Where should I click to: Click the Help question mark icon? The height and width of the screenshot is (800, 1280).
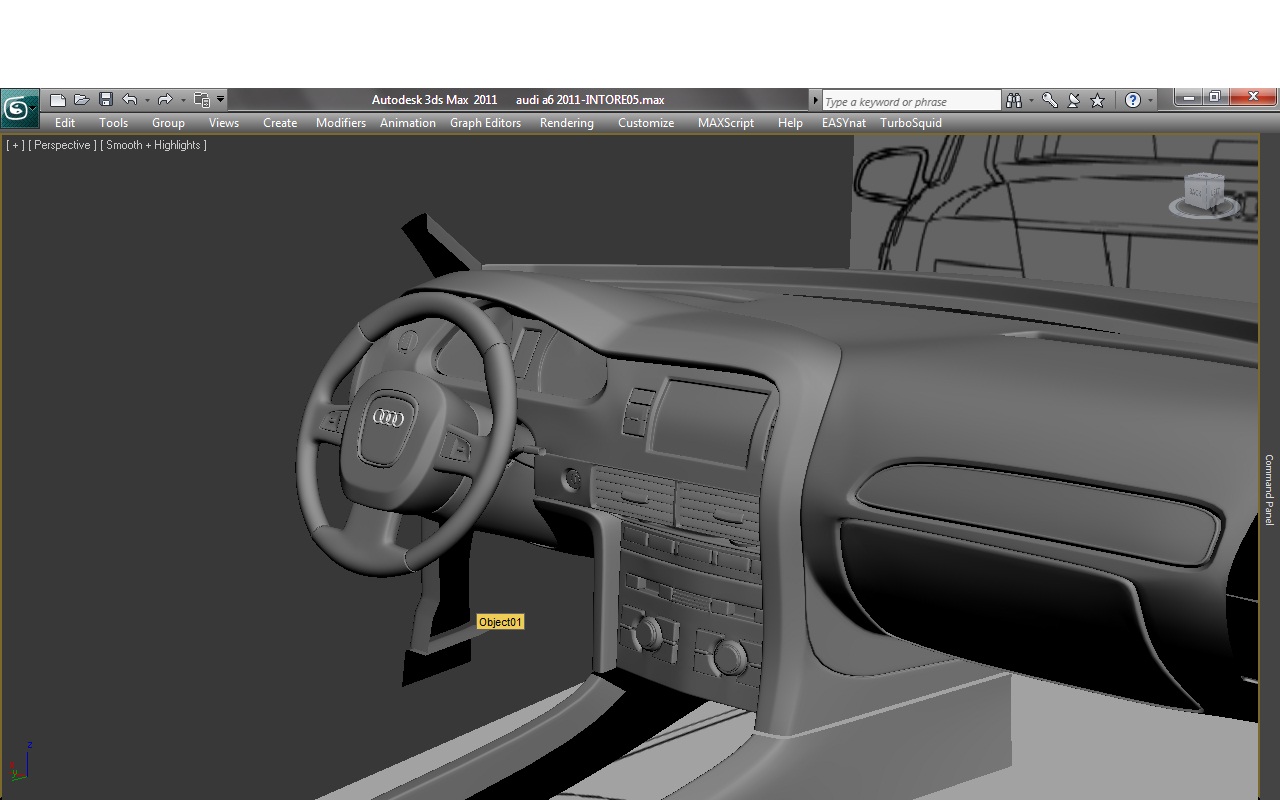pyautogui.click(x=1132, y=101)
